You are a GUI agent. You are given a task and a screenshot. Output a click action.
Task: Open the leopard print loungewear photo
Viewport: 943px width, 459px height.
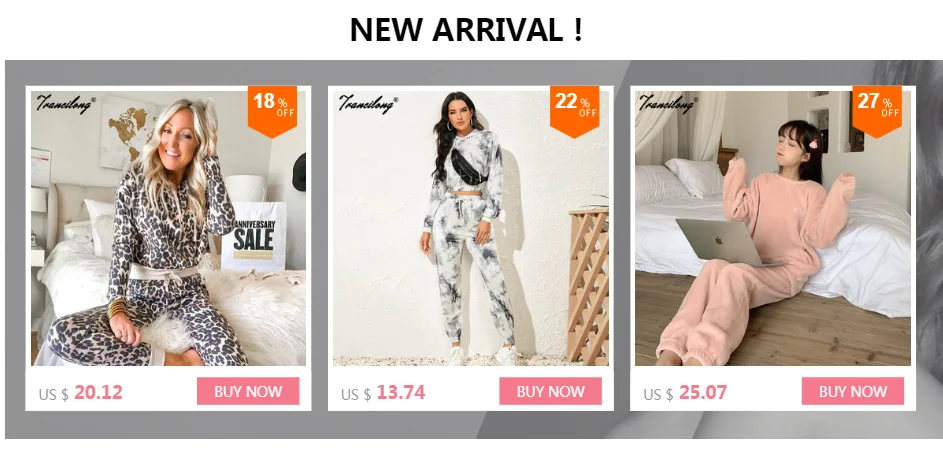click(168, 229)
